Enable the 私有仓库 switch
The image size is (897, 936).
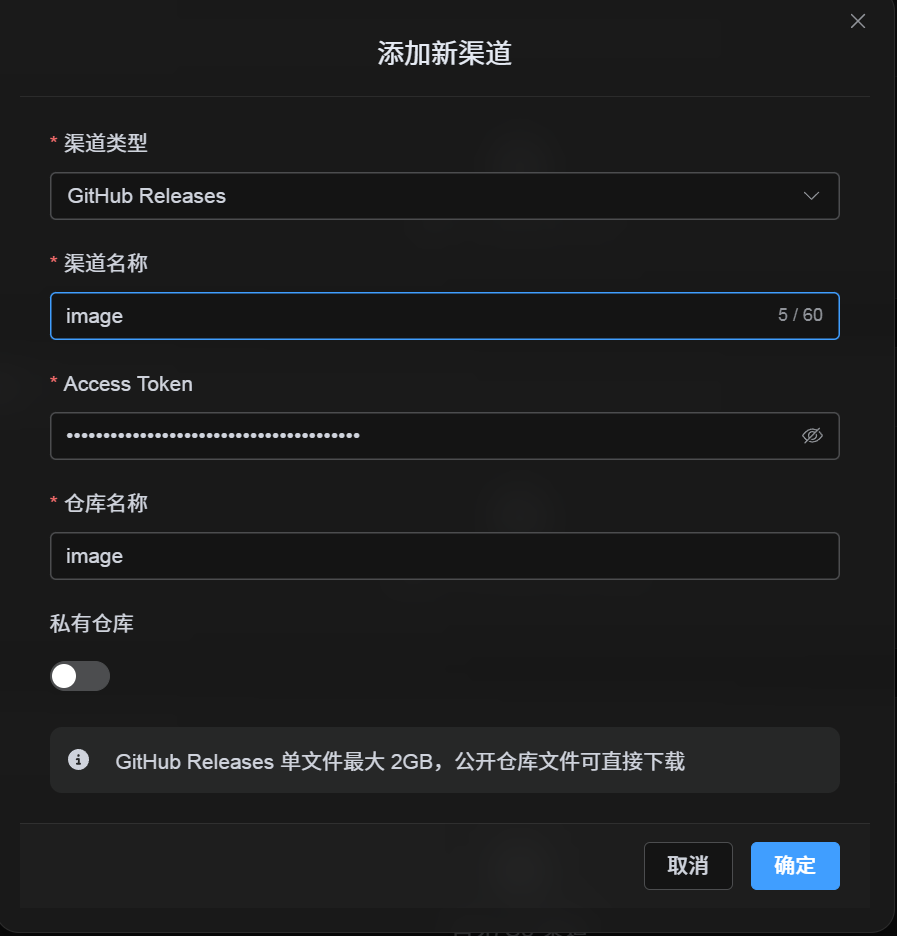click(x=80, y=676)
